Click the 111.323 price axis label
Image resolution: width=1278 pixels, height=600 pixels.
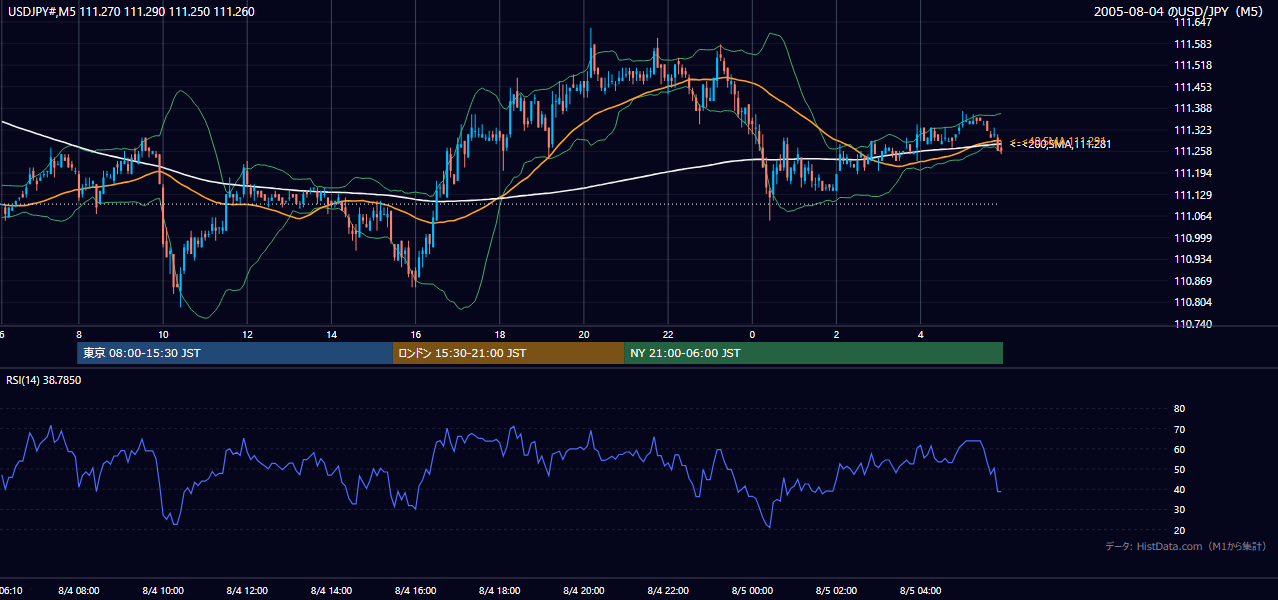(x=1192, y=130)
